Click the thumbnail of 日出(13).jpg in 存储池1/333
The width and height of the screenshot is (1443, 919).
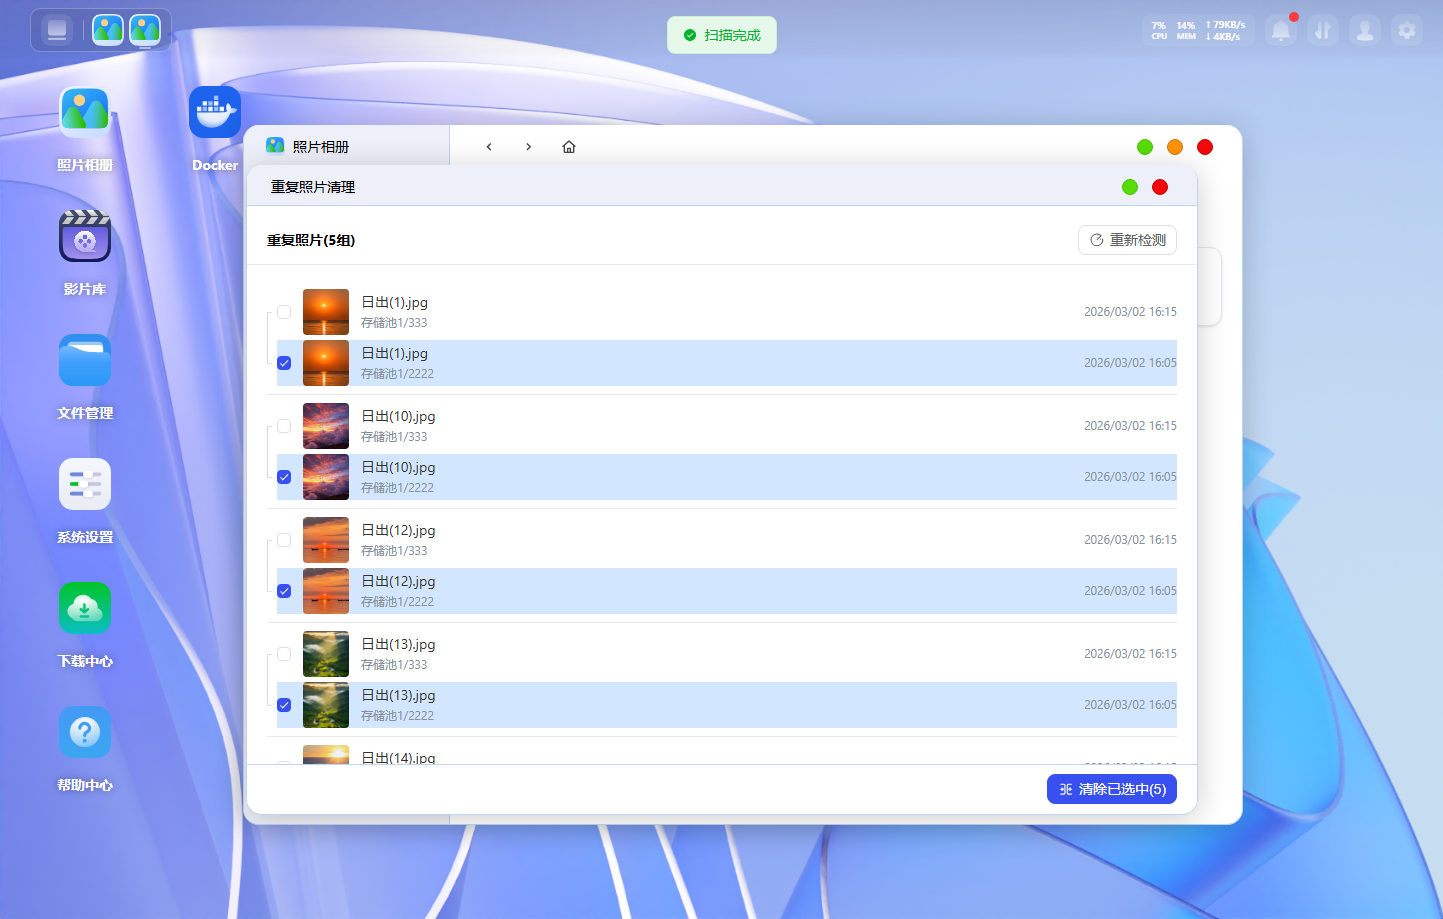pos(326,654)
